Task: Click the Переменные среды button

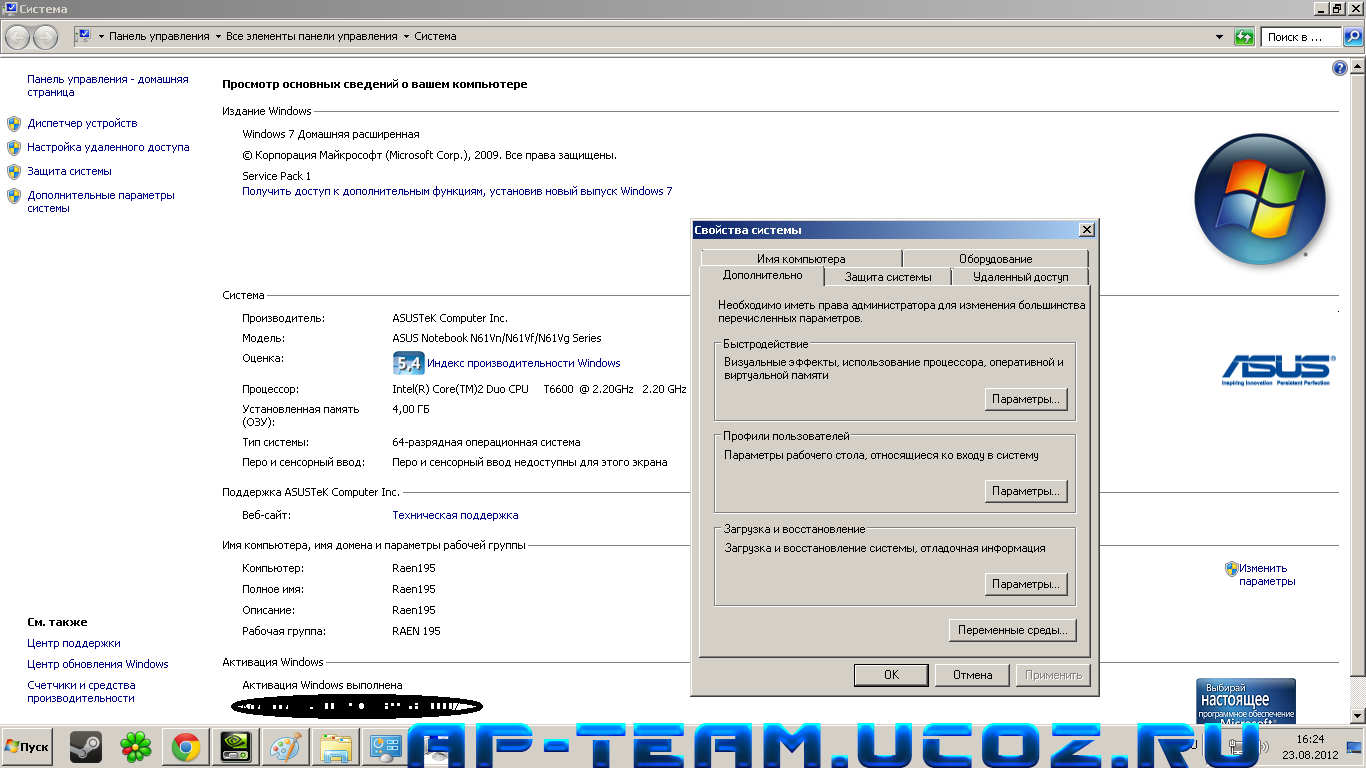Action: click(x=1012, y=630)
